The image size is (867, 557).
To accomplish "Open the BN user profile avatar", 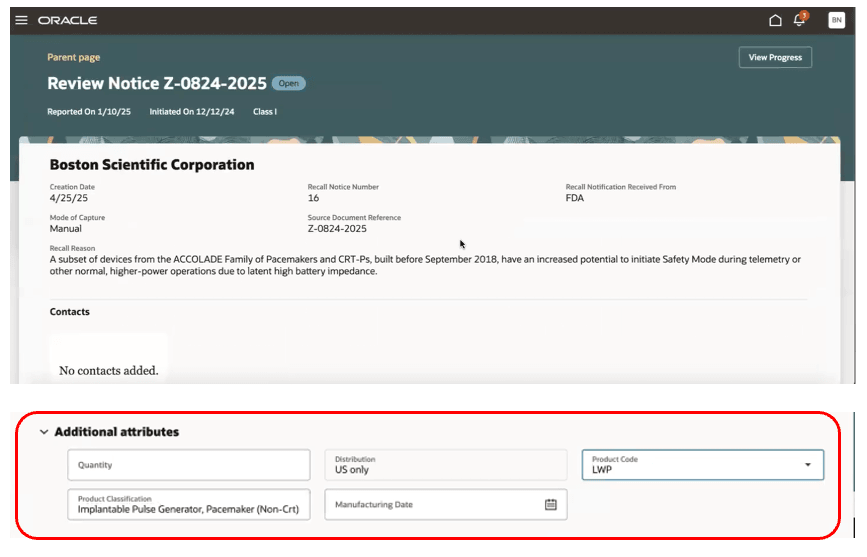I will click(x=837, y=20).
